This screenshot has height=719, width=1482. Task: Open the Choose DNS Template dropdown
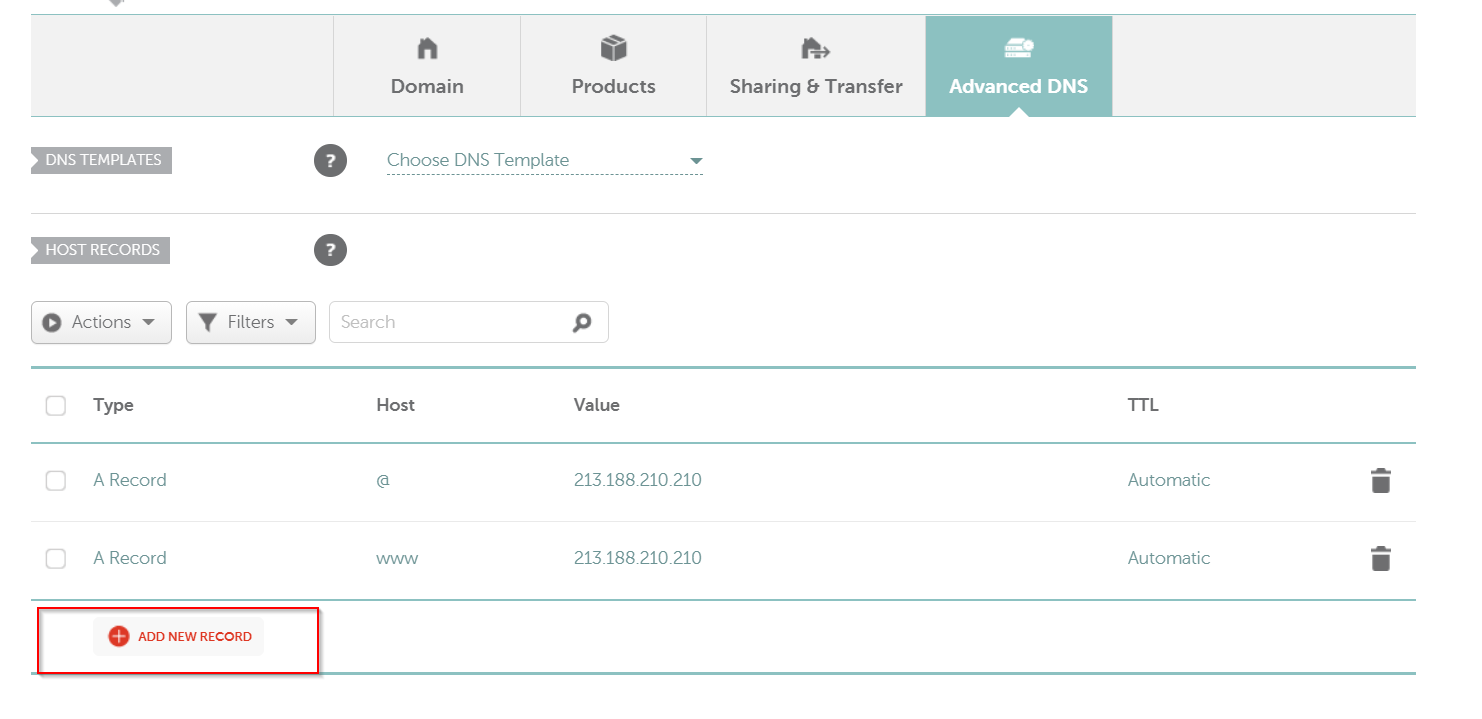[544, 161]
